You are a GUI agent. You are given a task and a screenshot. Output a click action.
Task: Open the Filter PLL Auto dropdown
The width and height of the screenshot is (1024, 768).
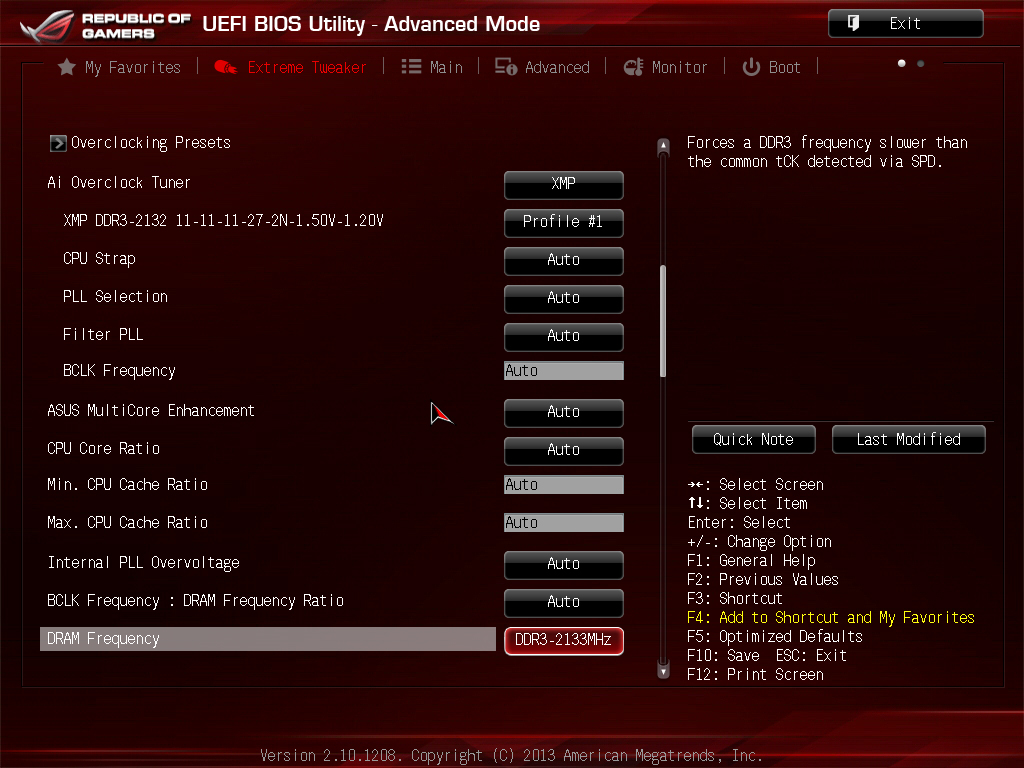(564, 337)
